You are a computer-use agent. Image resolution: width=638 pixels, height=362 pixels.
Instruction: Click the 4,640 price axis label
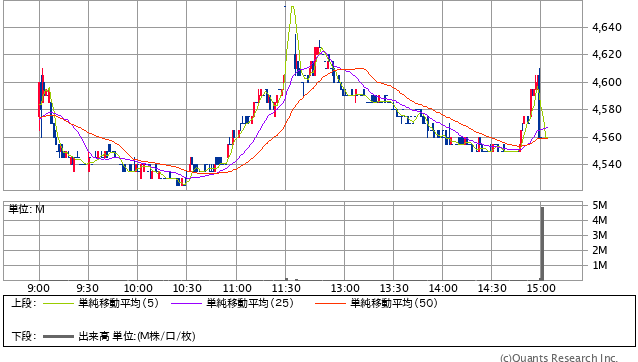607,27
